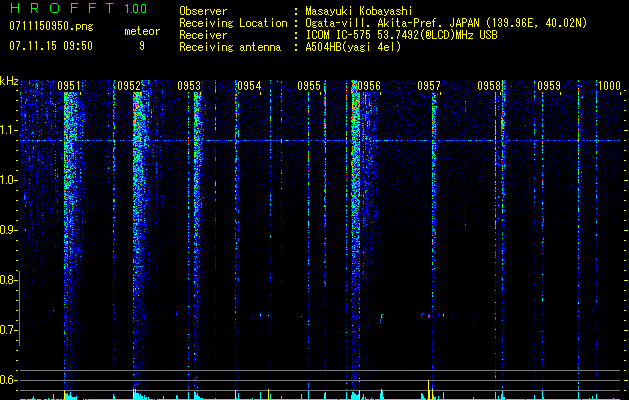Click the 0954 time marker
629x400 pixels.
(249, 86)
